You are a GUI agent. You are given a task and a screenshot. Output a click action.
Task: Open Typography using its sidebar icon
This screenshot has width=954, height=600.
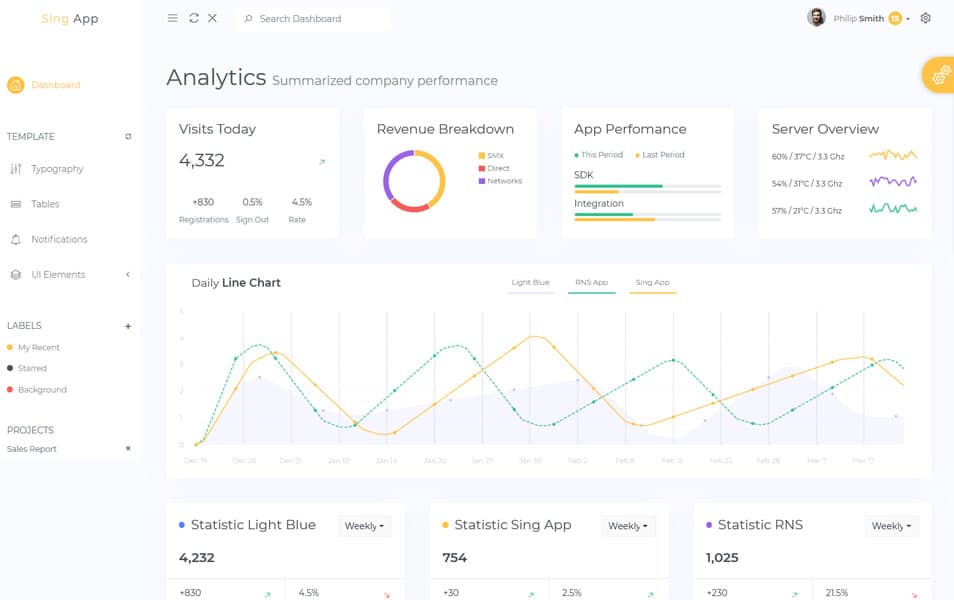point(14,168)
